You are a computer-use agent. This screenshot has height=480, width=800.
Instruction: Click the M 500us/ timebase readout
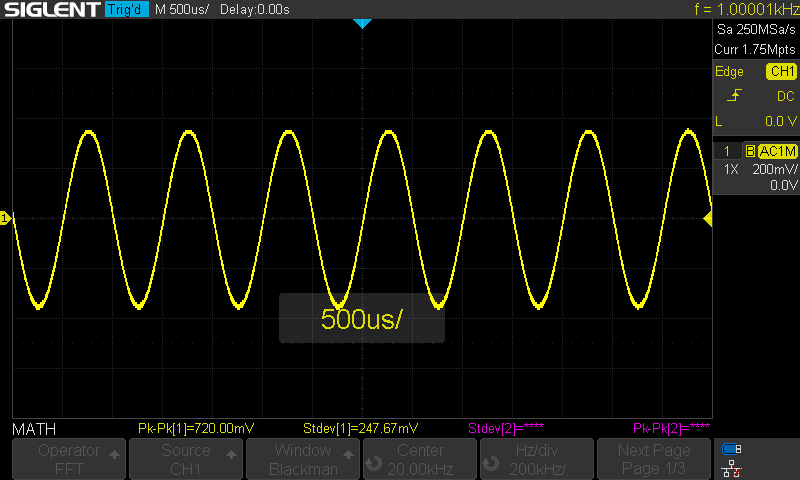coord(182,9)
